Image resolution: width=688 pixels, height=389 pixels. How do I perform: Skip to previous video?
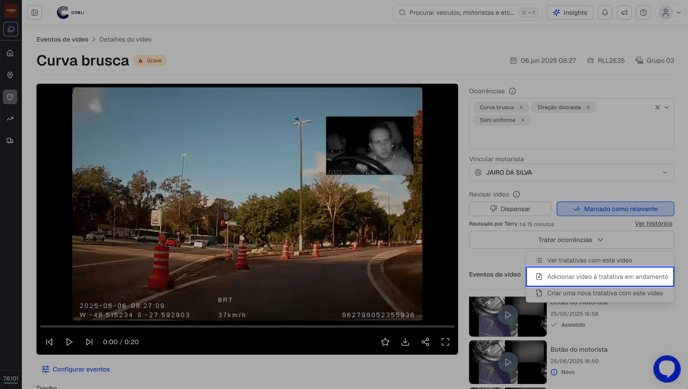(x=49, y=342)
